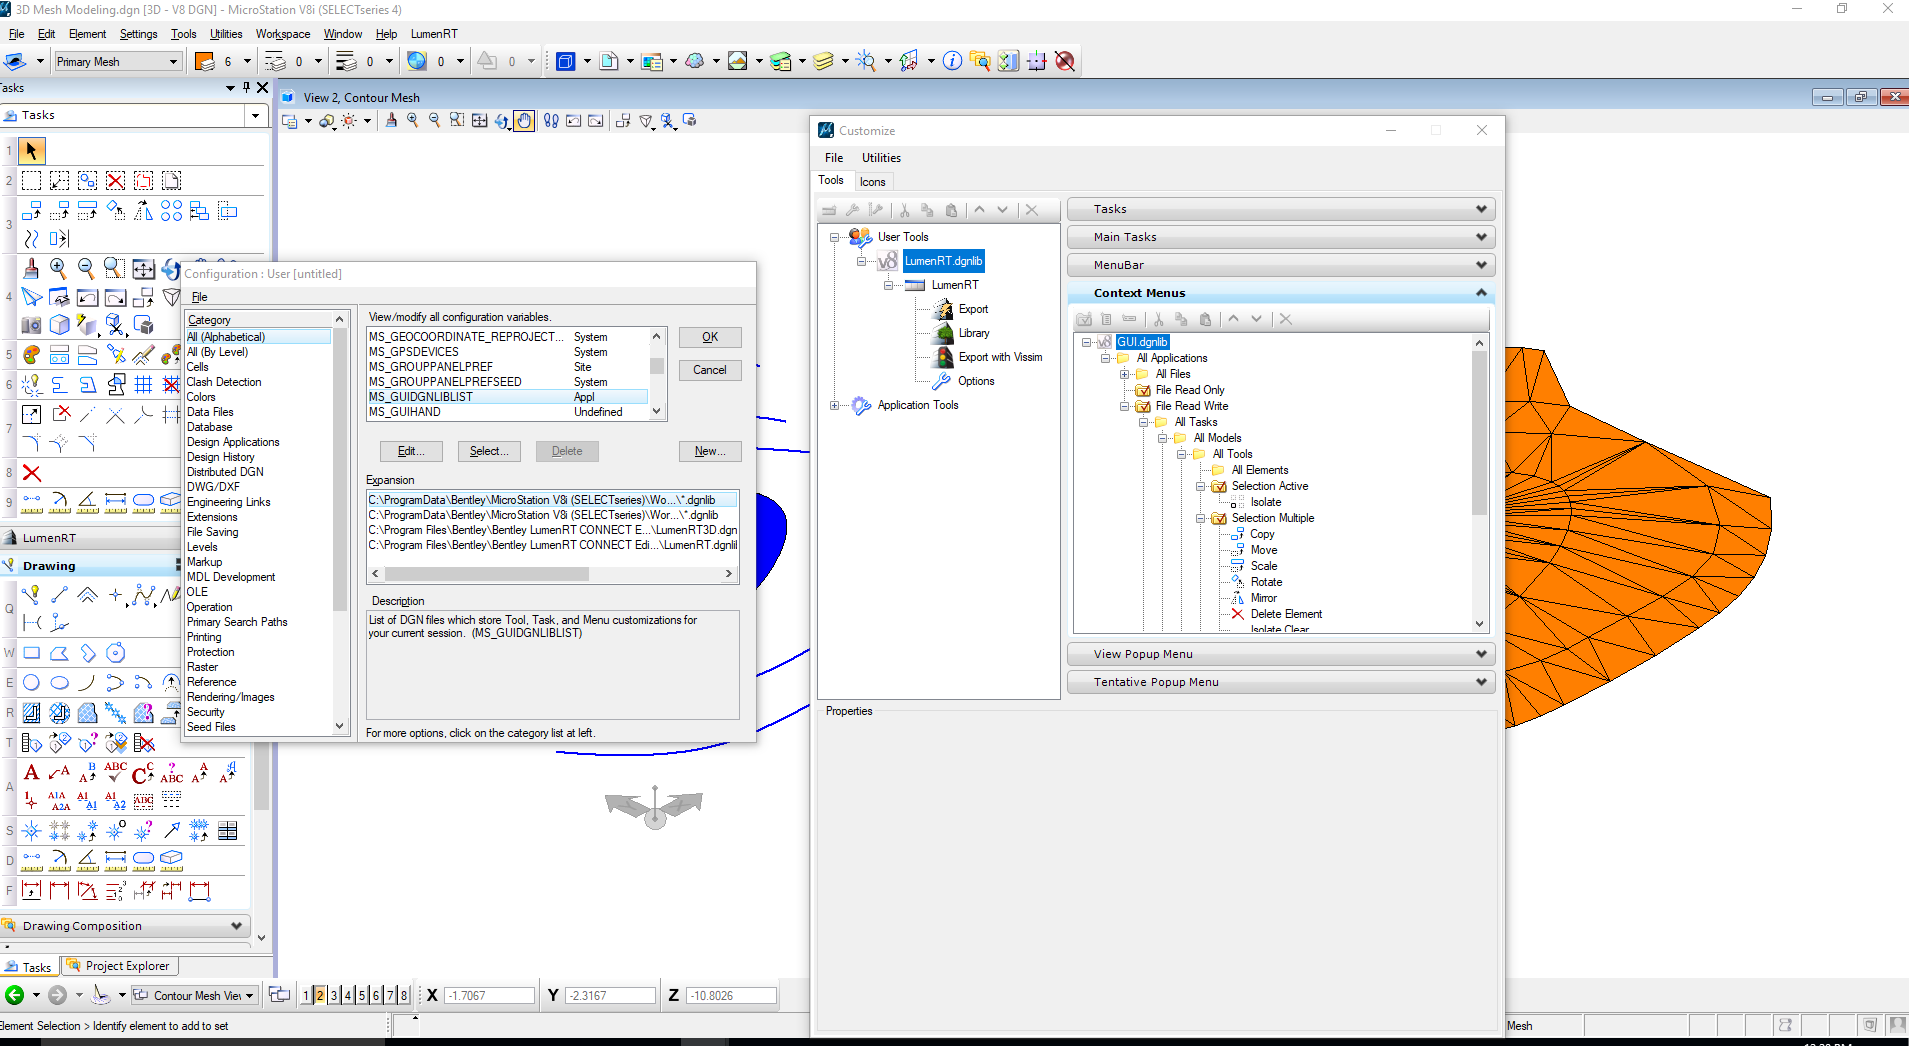Open the Workspace menu

283,34
